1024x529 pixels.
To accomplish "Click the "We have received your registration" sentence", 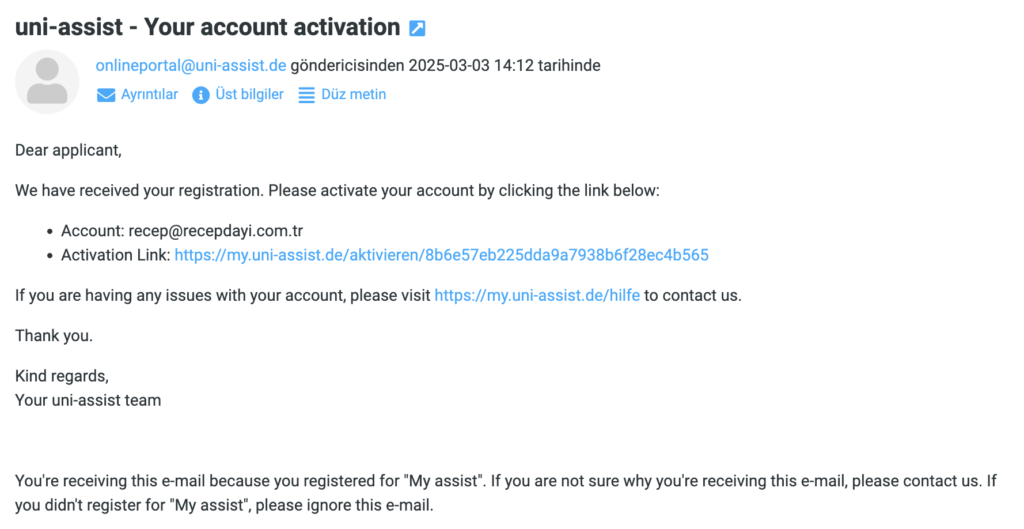I will pyautogui.click(x=337, y=190).
